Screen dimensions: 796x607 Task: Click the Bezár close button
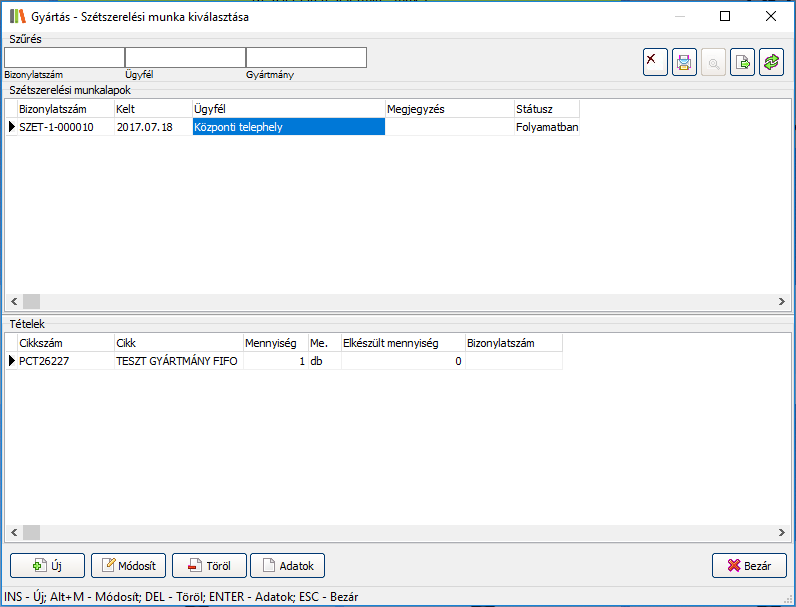coord(749,565)
